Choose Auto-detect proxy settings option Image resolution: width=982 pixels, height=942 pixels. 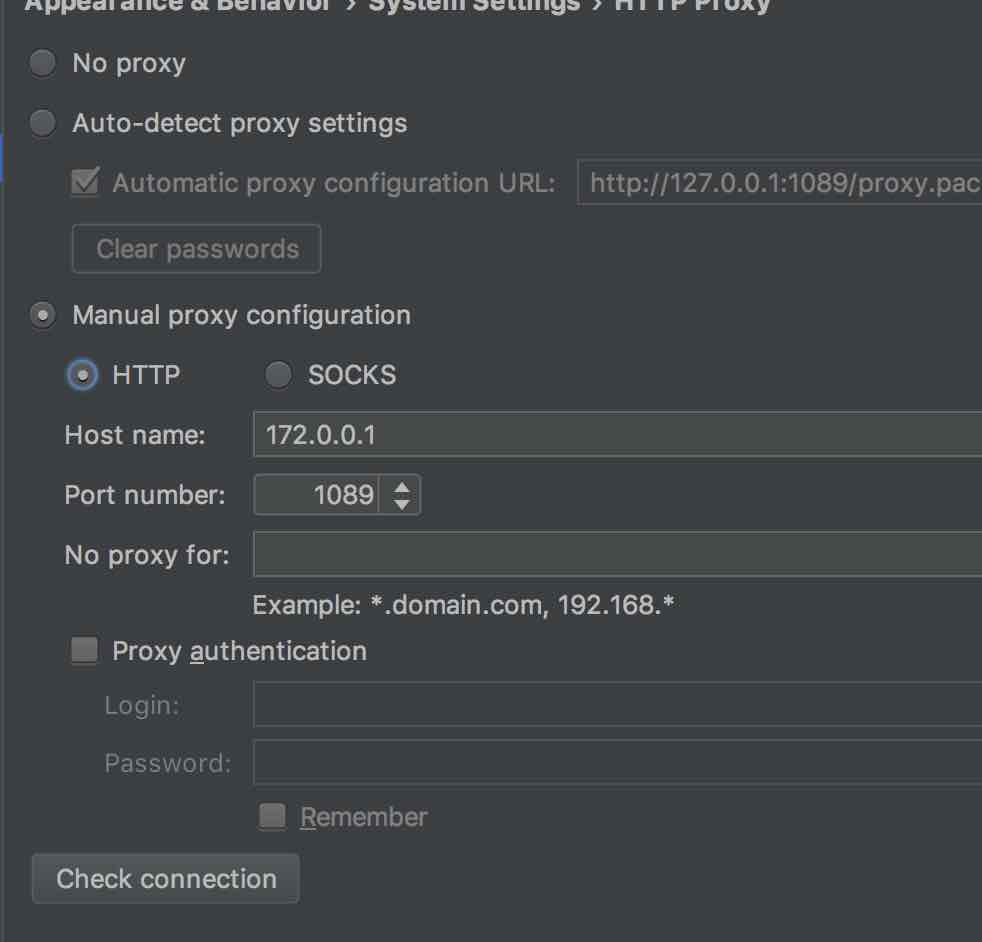point(43,123)
